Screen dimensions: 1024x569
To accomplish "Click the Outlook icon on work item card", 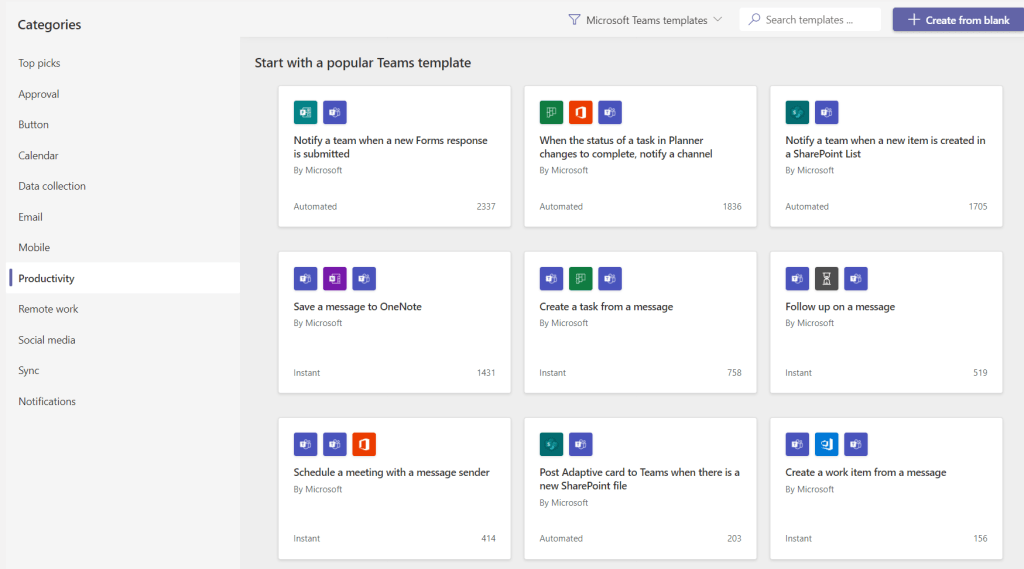I will click(x=827, y=445).
